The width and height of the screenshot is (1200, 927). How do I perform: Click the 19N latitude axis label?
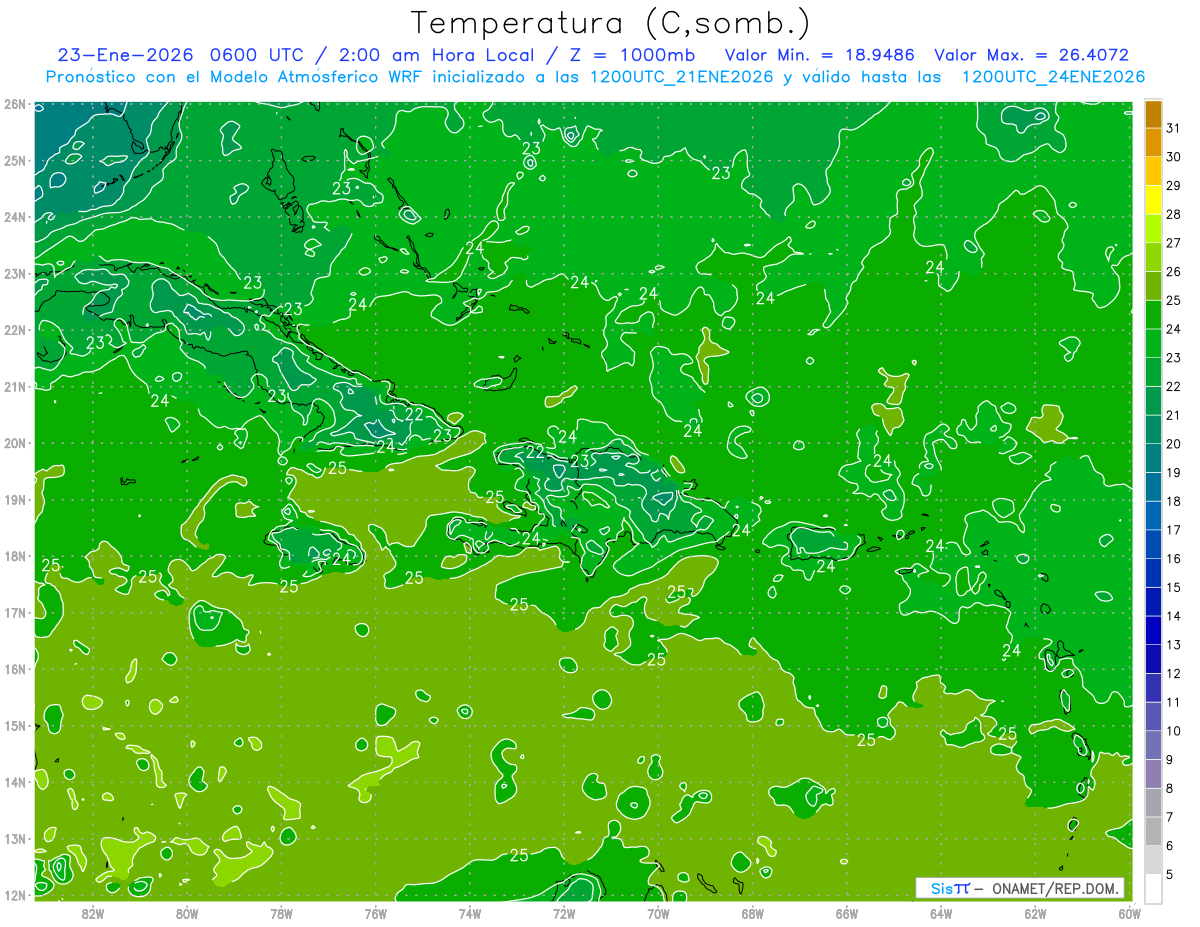tap(14, 499)
